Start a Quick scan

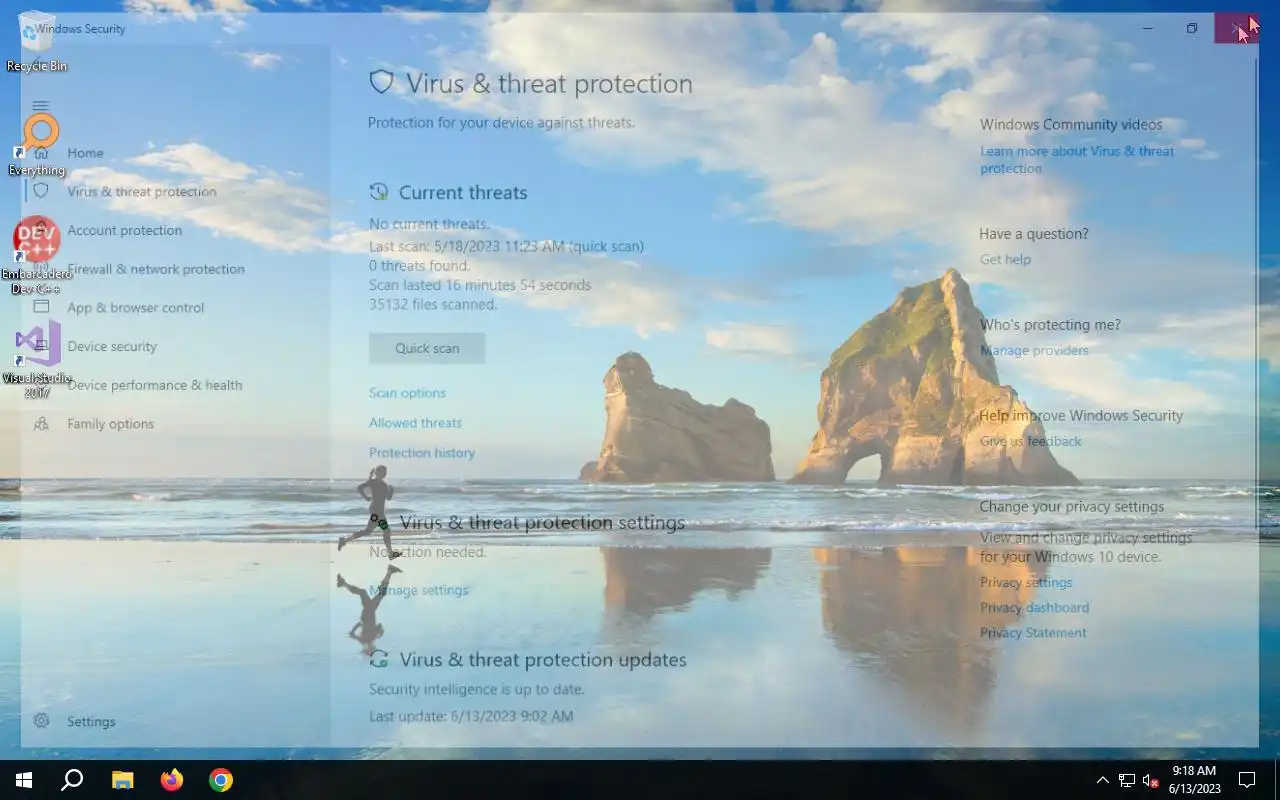click(x=427, y=348)
